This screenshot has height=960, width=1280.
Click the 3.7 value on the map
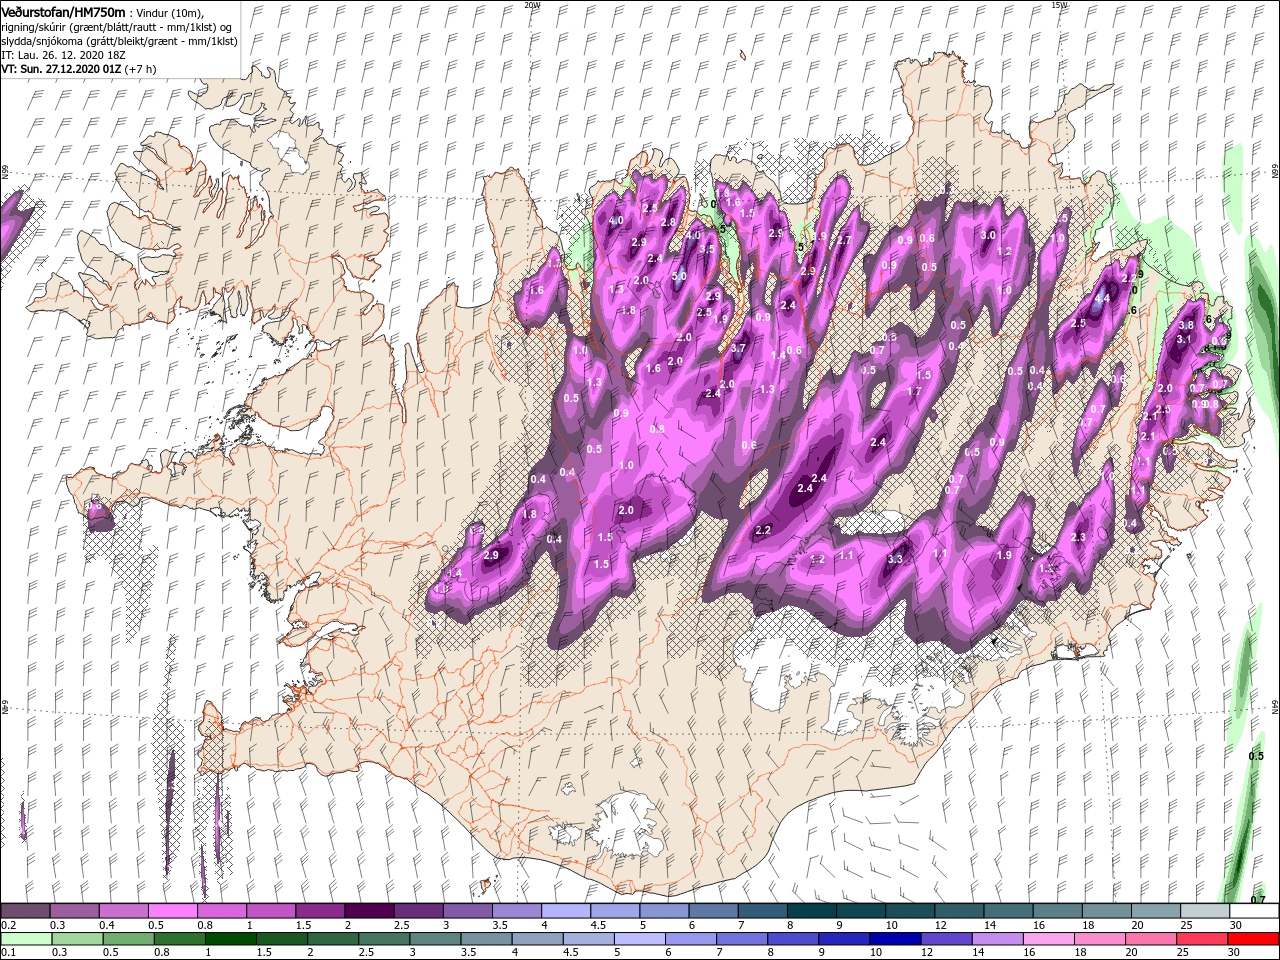(x=738, y=348)
